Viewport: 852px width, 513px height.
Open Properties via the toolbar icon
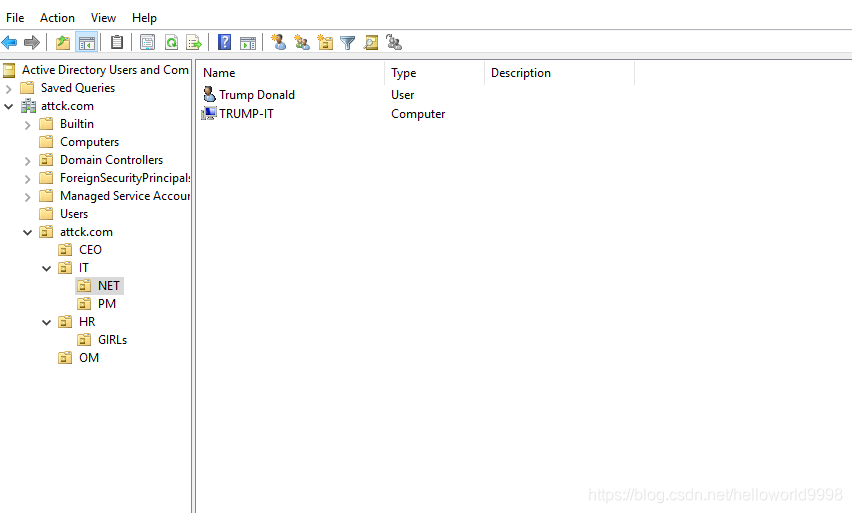click(x=147, y=42)
